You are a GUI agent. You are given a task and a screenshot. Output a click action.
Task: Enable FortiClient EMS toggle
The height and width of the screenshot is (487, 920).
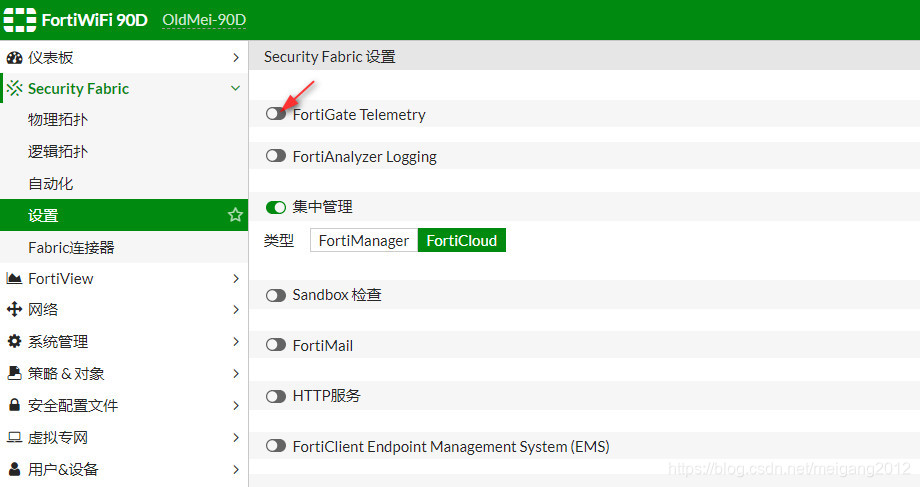[276, 446]
